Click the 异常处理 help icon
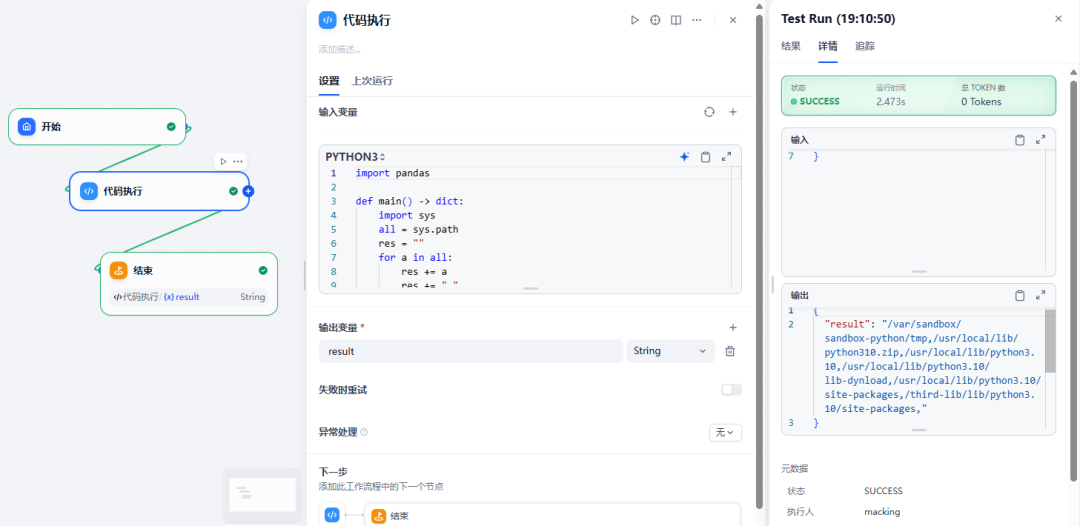The image size is (1080, 526). tap(364, 432)
